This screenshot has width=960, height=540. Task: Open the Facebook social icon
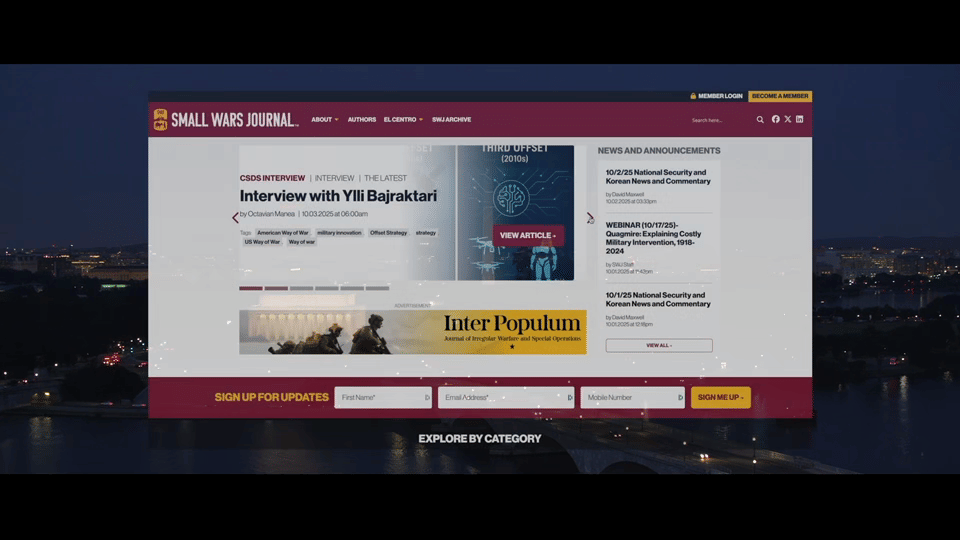(x=776, y=119)
